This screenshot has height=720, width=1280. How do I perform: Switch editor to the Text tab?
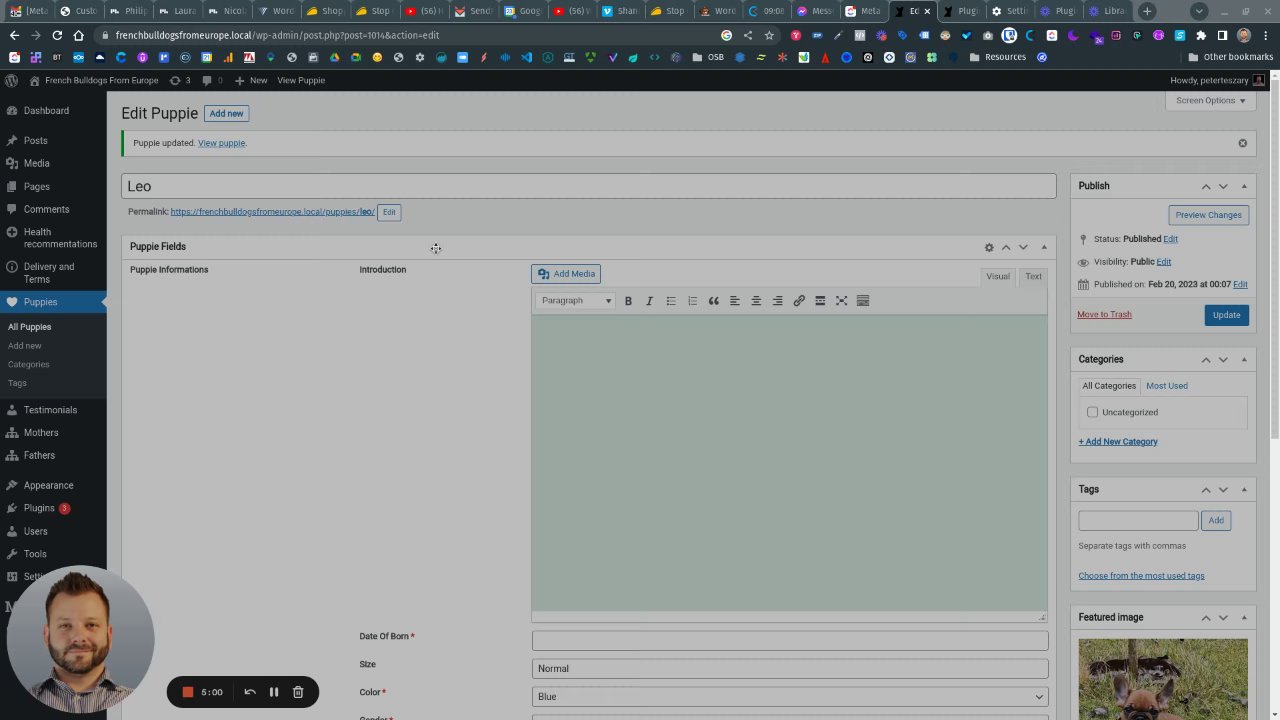(1033, 277)
